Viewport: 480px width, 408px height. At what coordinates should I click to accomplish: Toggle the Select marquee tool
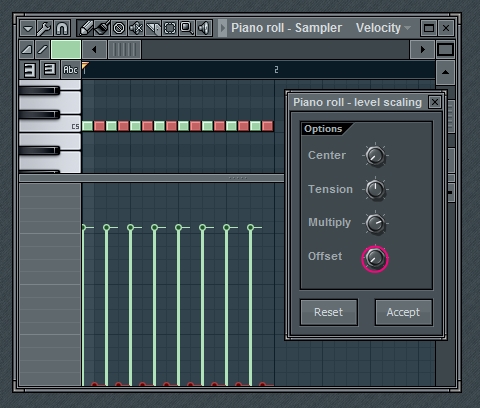click(x=170, y=28)
